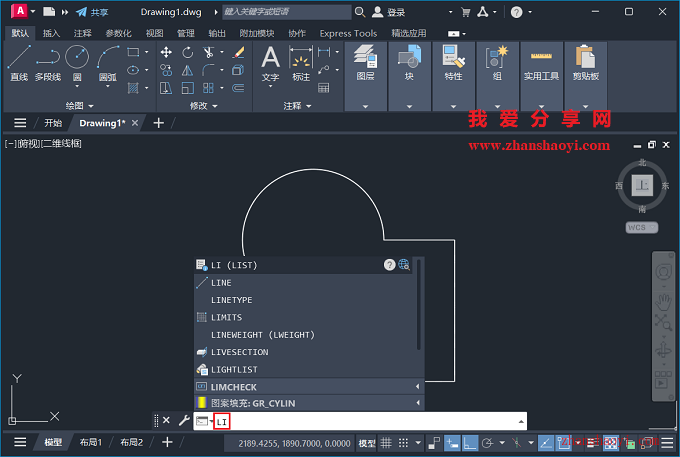680x457 pixels.
Task: Expand the Modify (修改) panel
Action: [x=203, y=106]
